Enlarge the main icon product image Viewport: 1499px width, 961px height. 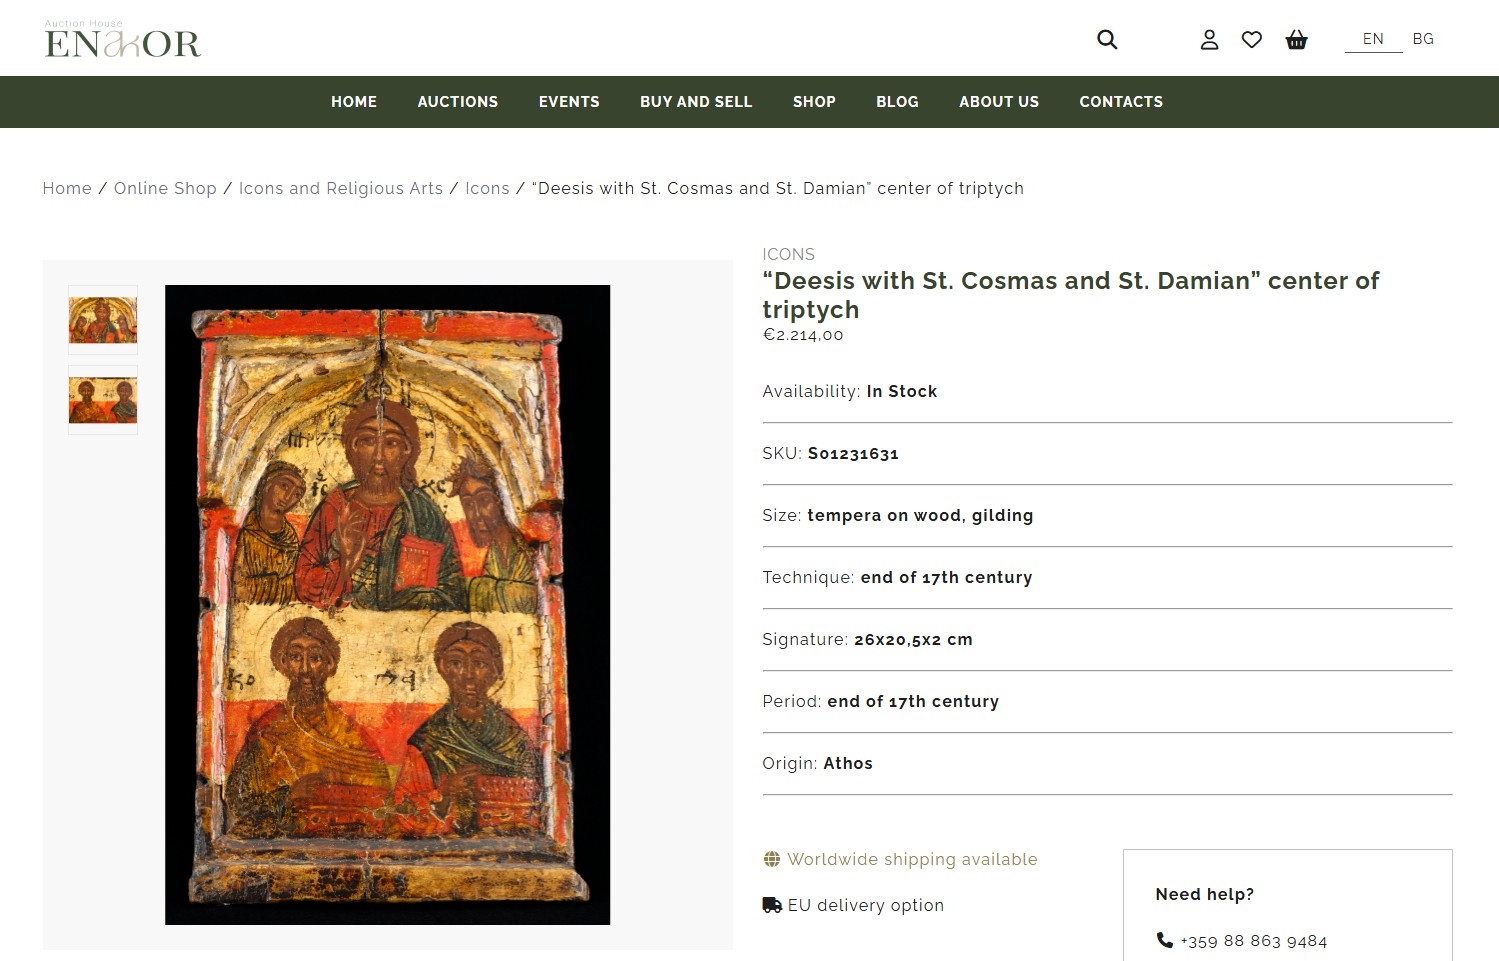pyautogui.click(x=387, y=604)
